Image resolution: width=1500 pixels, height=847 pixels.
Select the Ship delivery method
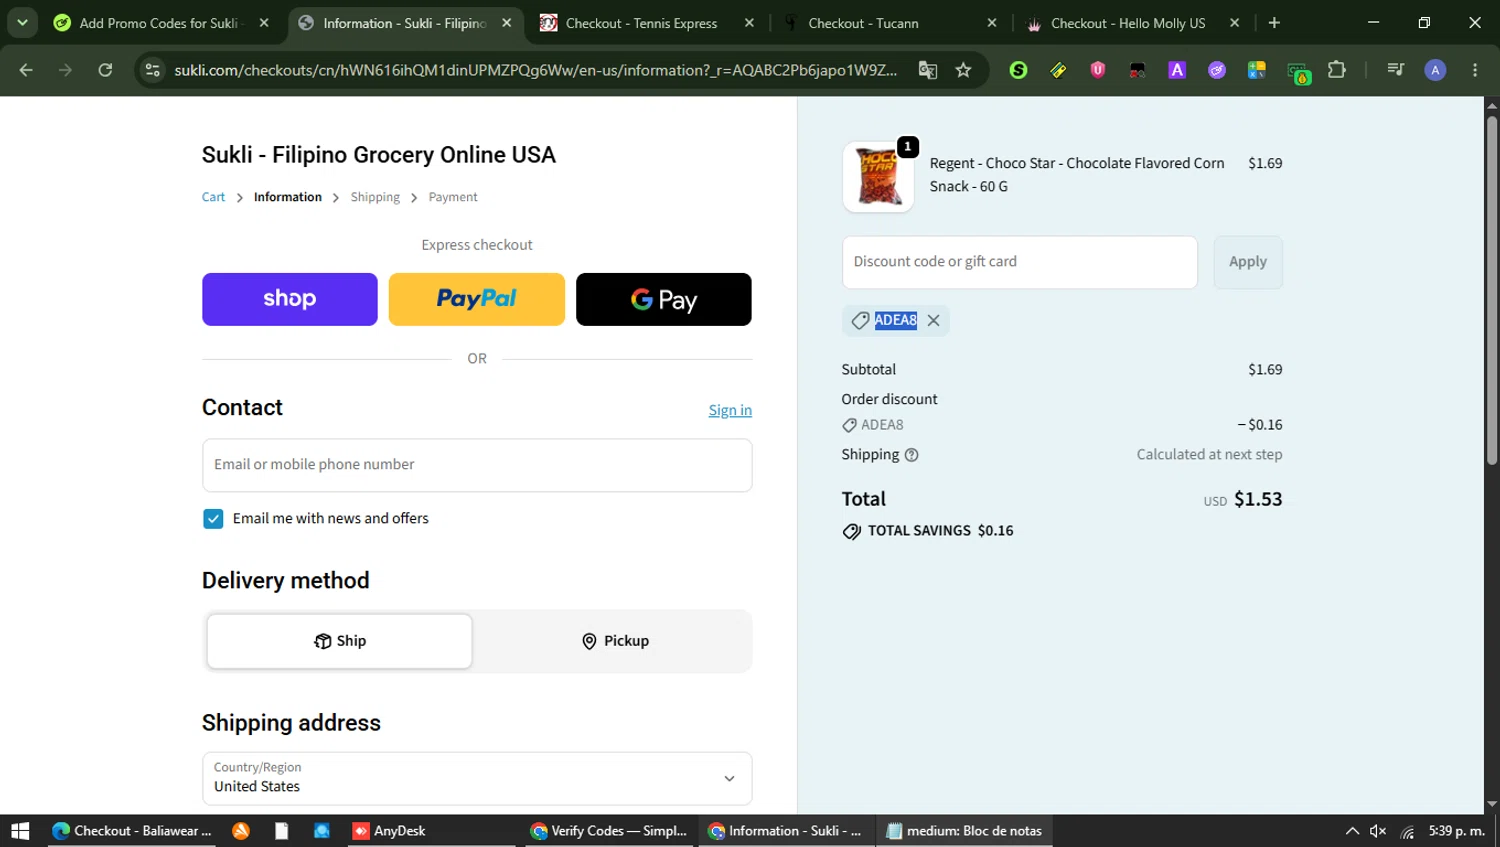point(340,641)
